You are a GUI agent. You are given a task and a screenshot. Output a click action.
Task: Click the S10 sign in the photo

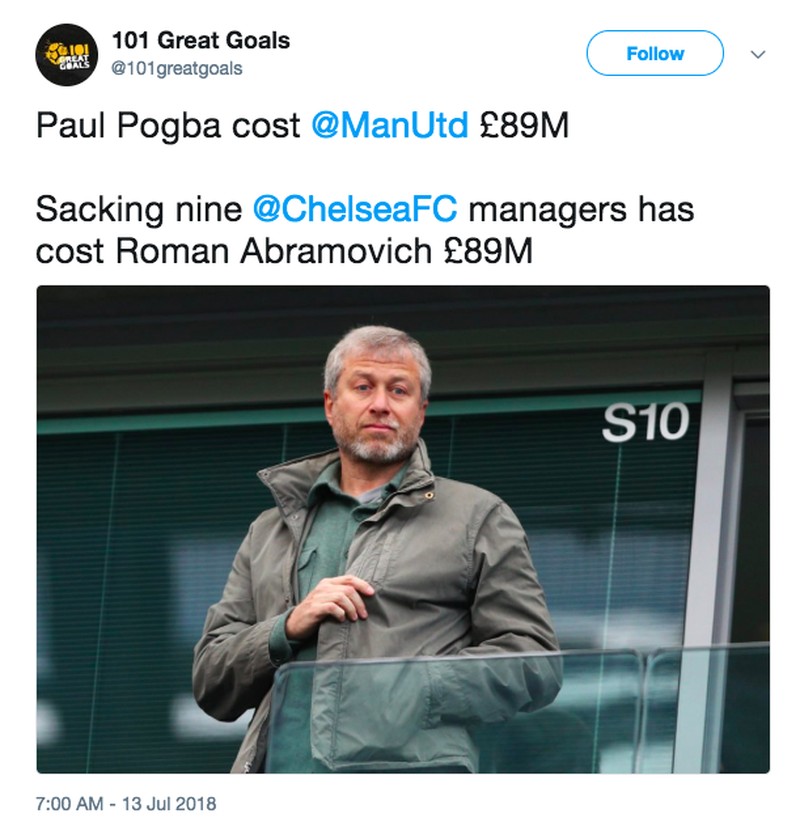pos(645,424)
